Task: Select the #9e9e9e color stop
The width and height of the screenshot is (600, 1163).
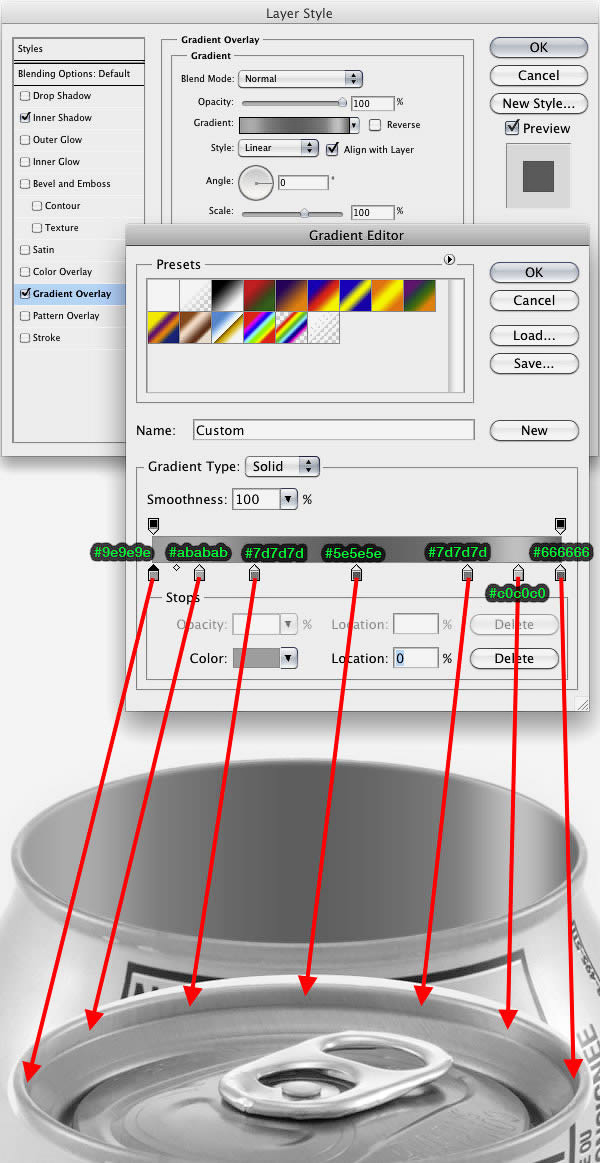Action: coord(154,573)
